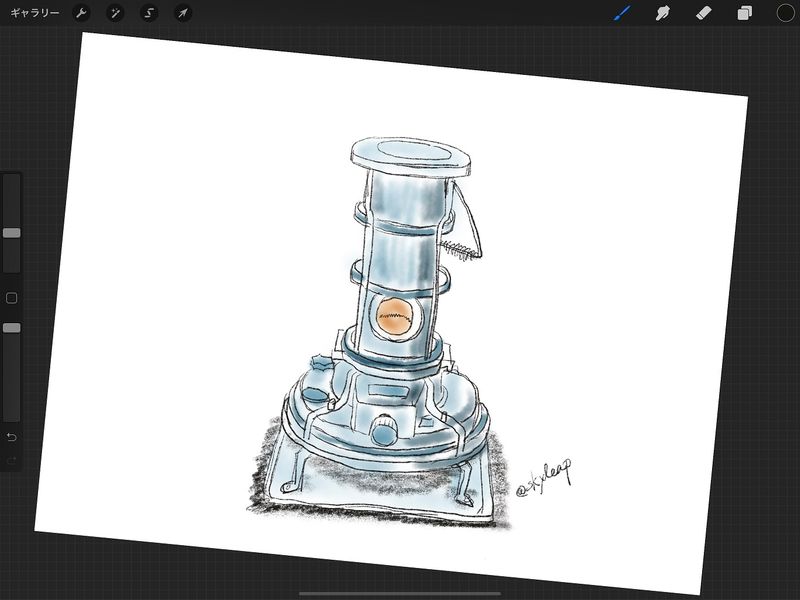Tap the square Modify button in sidebar
The height and width of the screenshot is (600, 800).
point(11,298)
